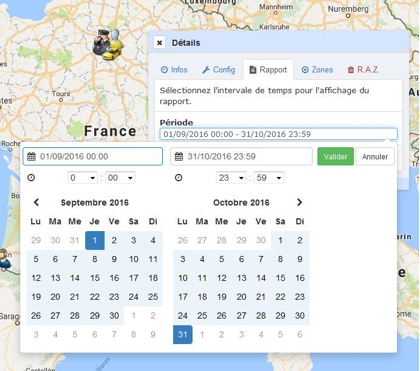Click the France label on the map
The height and width of the screenshot is (371, 420).
click(110, 131)
